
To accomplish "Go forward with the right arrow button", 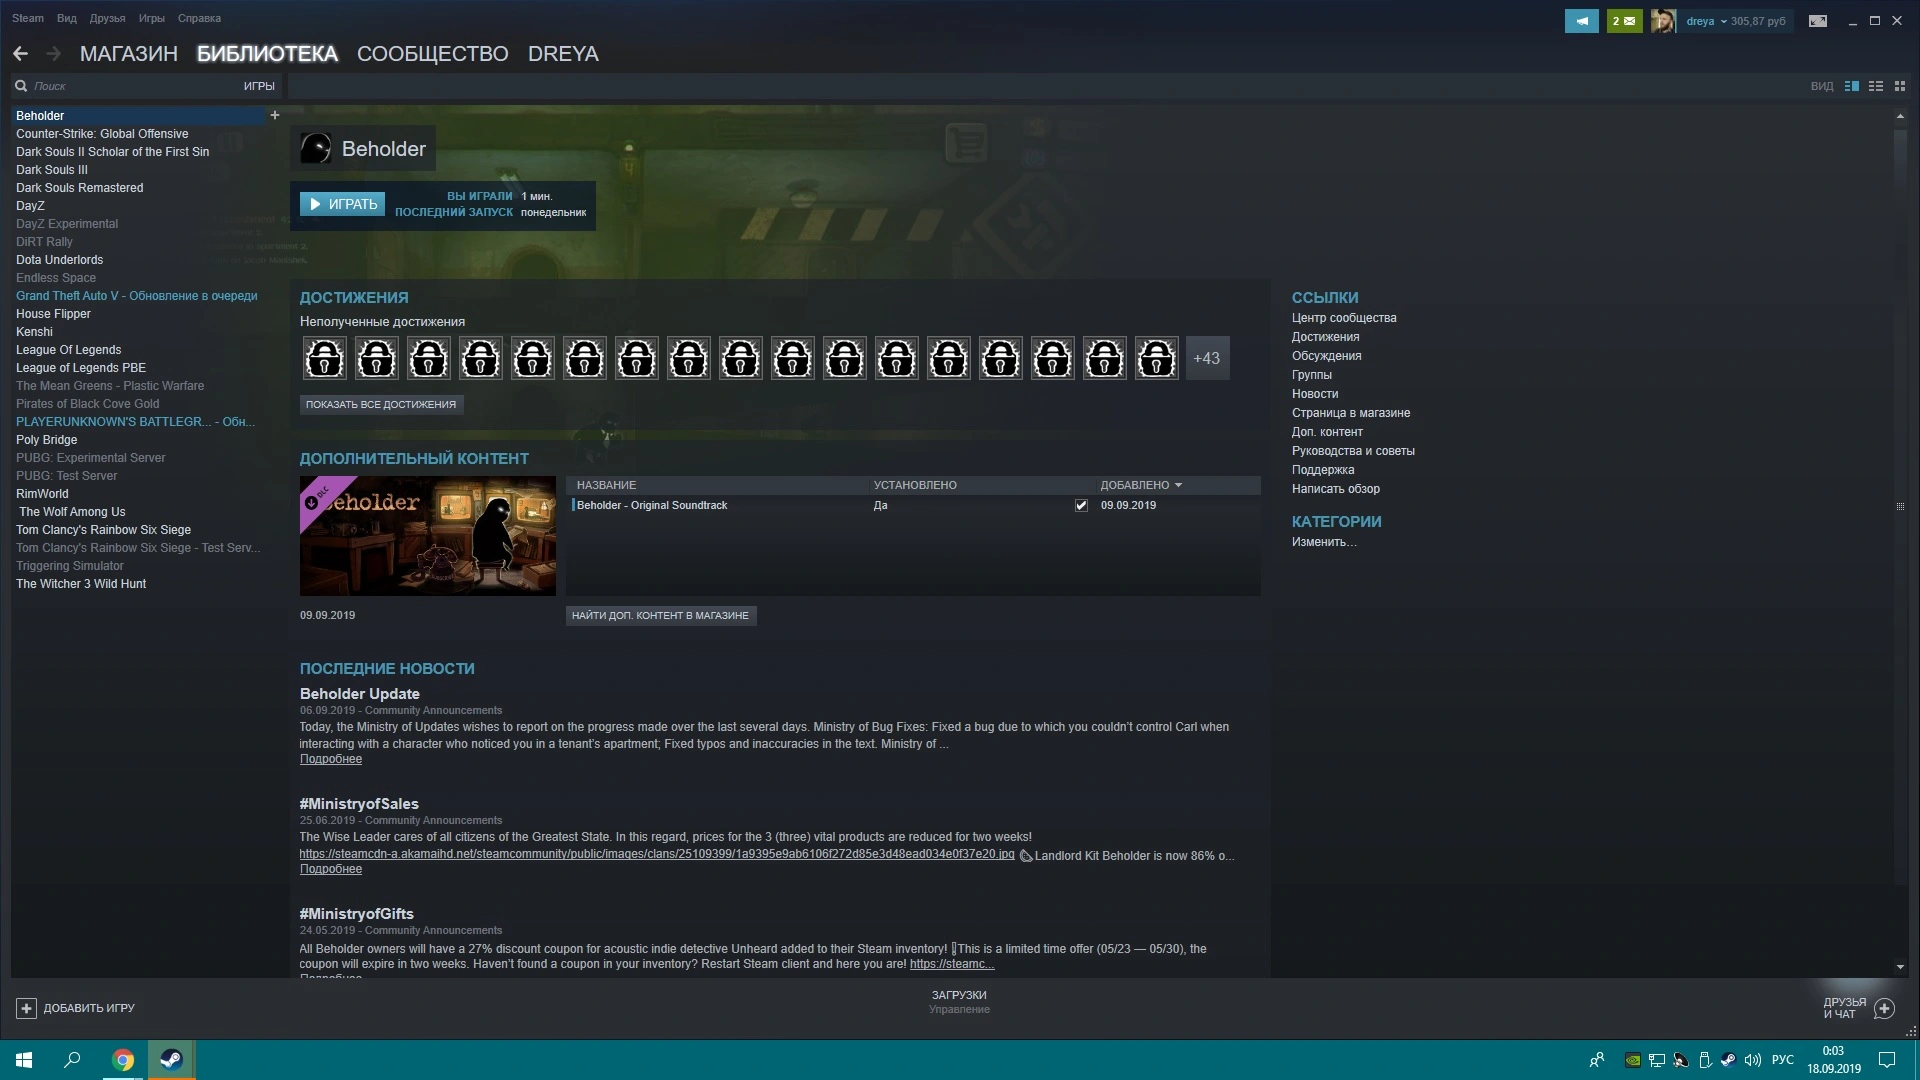I will 54,54.
